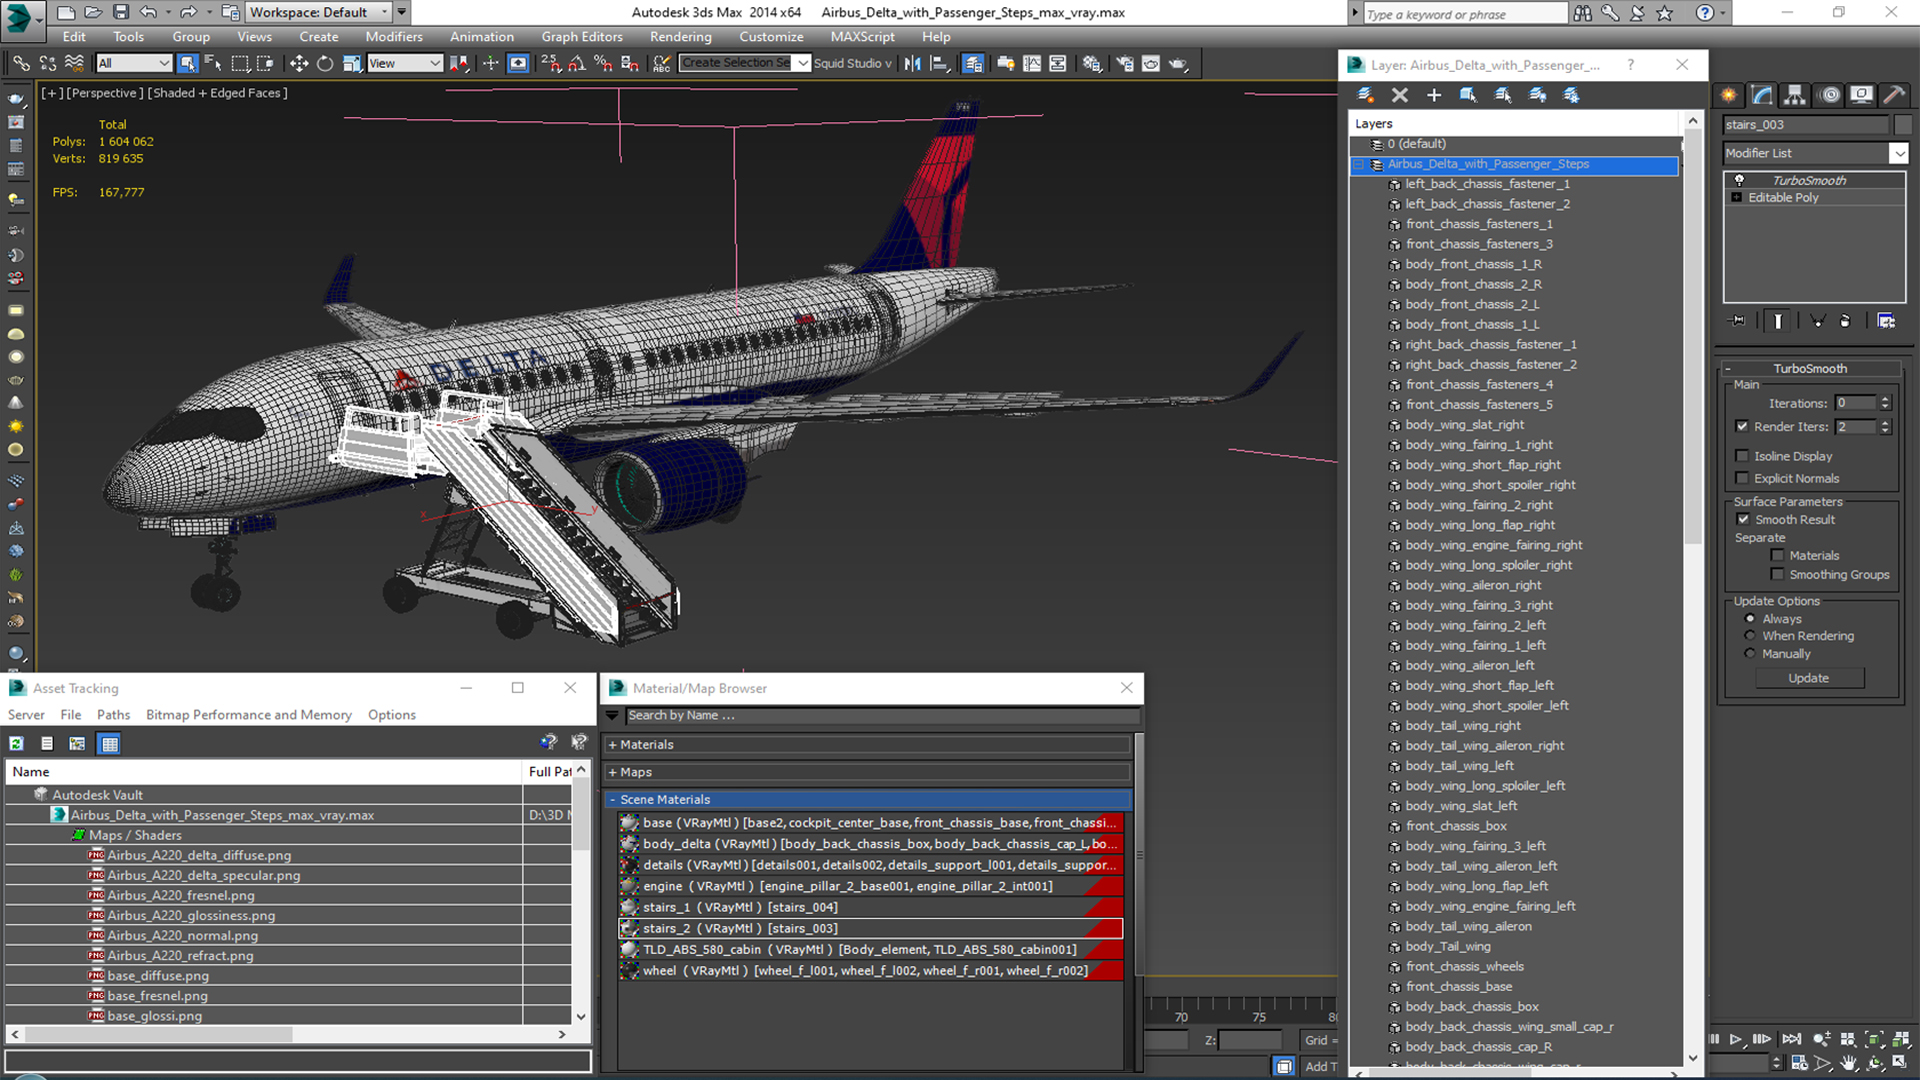Open the Modifiers menu

pyautogui.click(x=394, y=37)
